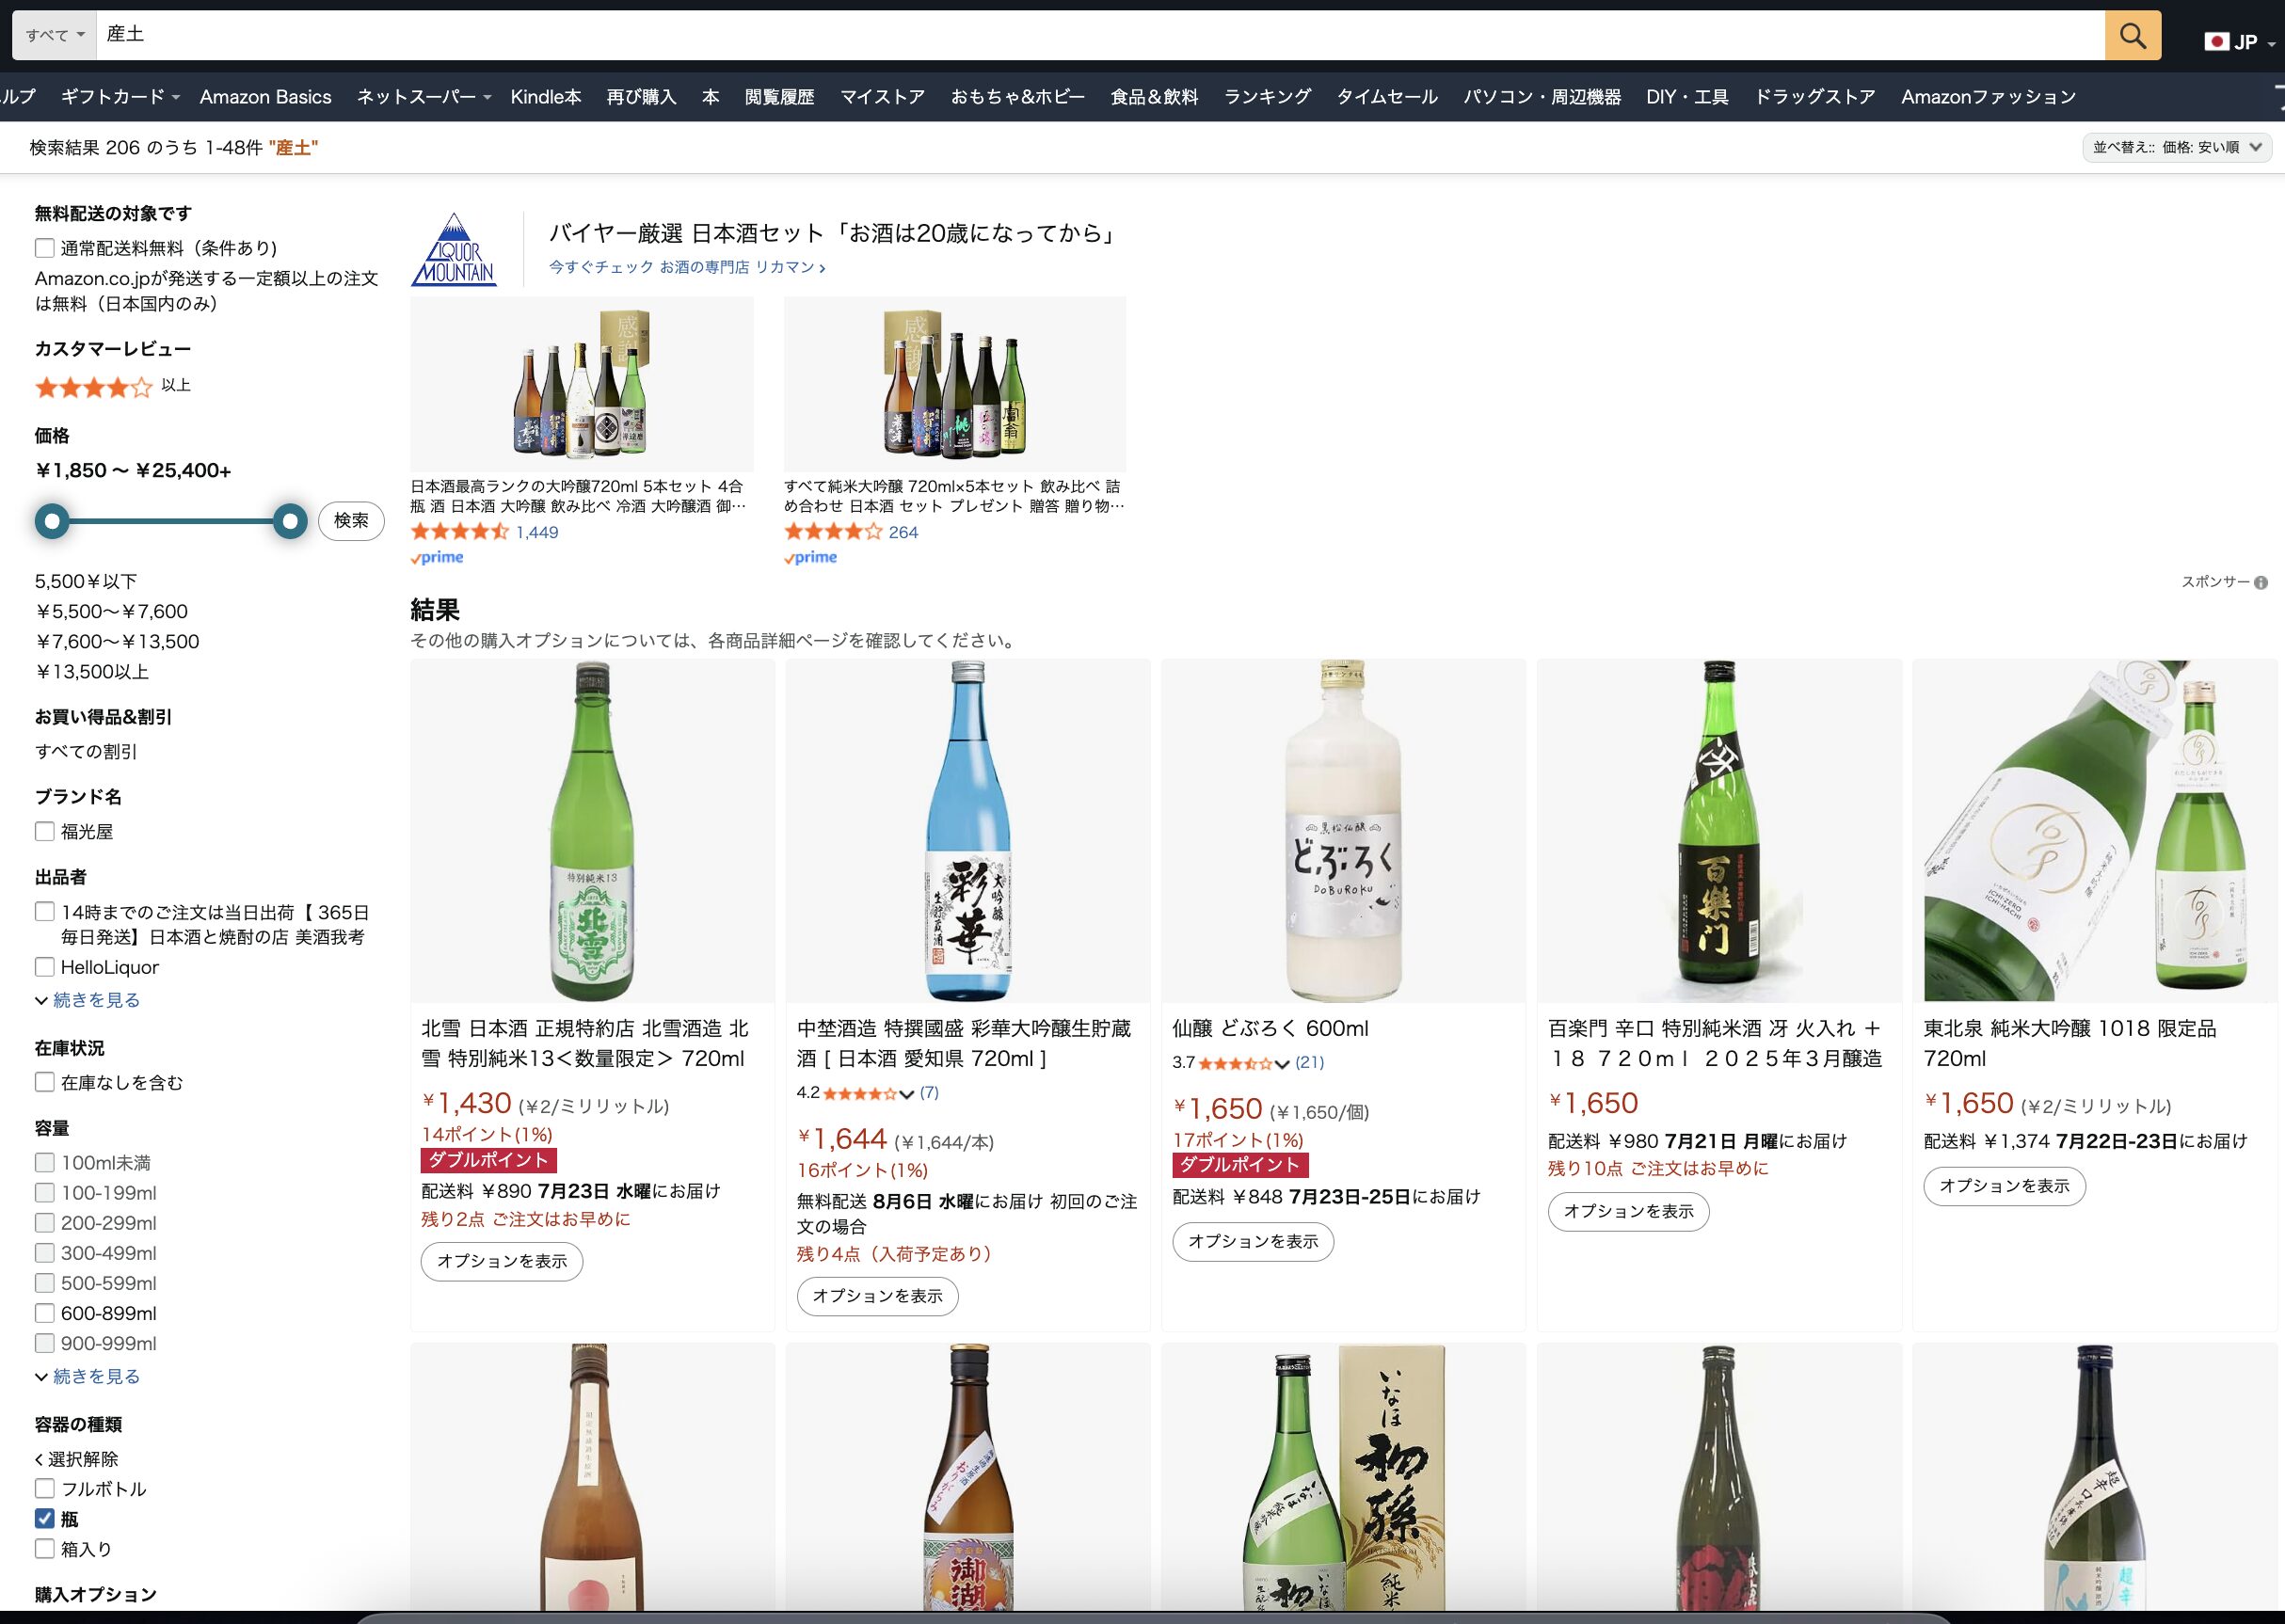Click オプションを表示 for 東北泉 sake
The height and width of the screenshot is (1624, 2285).
(x=2004, y=1186)
